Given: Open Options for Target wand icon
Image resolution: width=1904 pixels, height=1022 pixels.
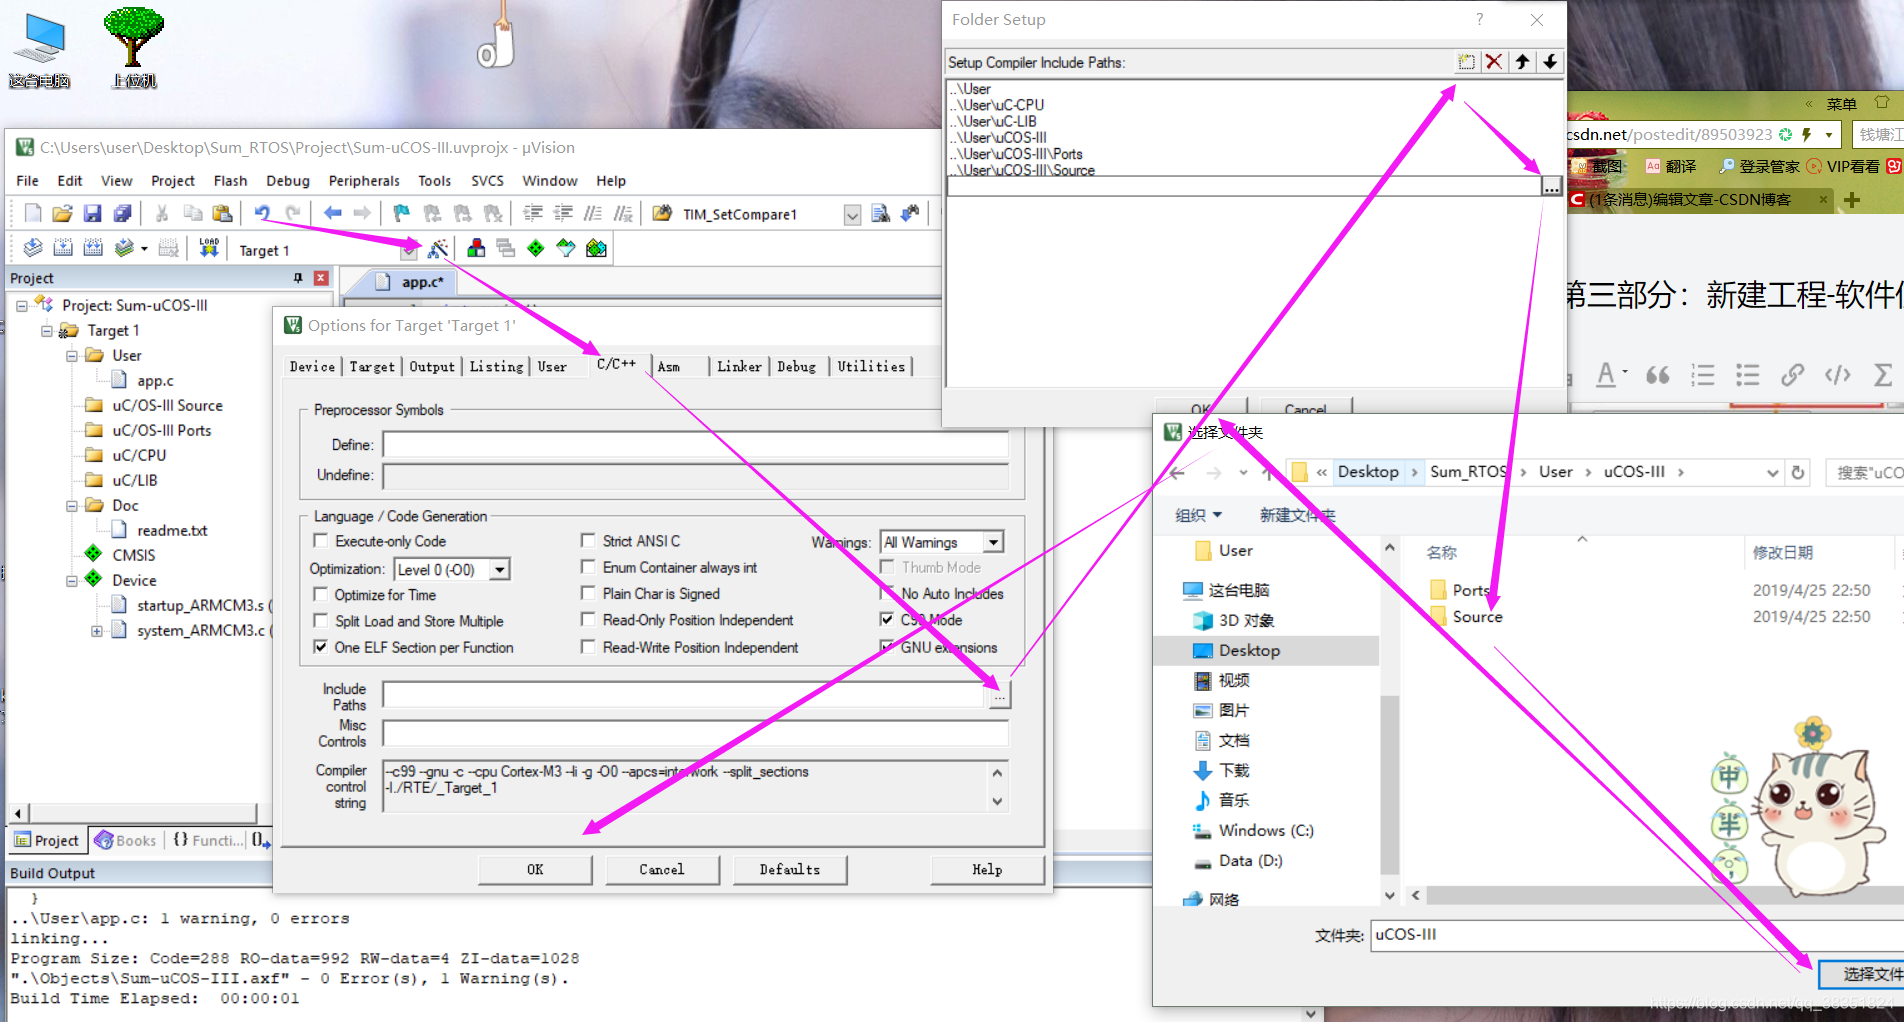Looking at the screenshot, I should tap(438, 248).
